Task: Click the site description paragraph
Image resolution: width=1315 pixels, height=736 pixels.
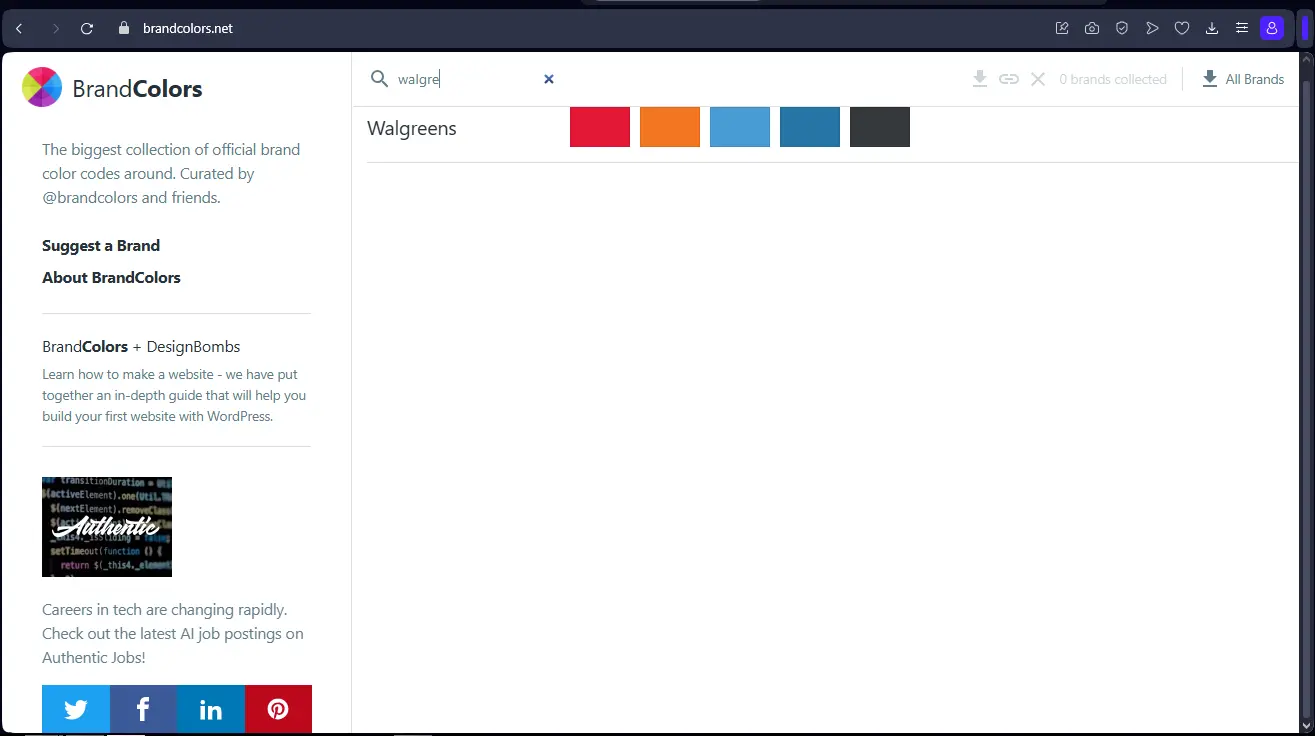Action: tap(171, 173)
